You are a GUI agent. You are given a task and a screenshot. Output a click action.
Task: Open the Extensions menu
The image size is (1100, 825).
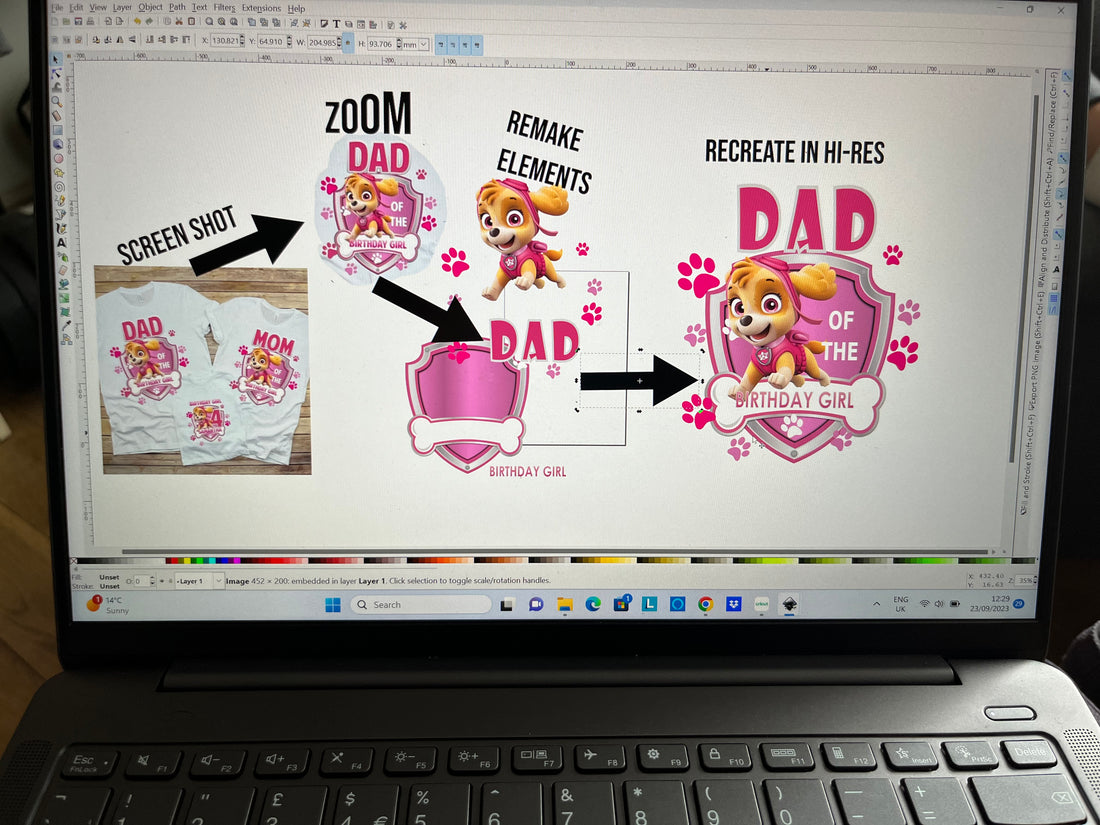click(260, 8)
